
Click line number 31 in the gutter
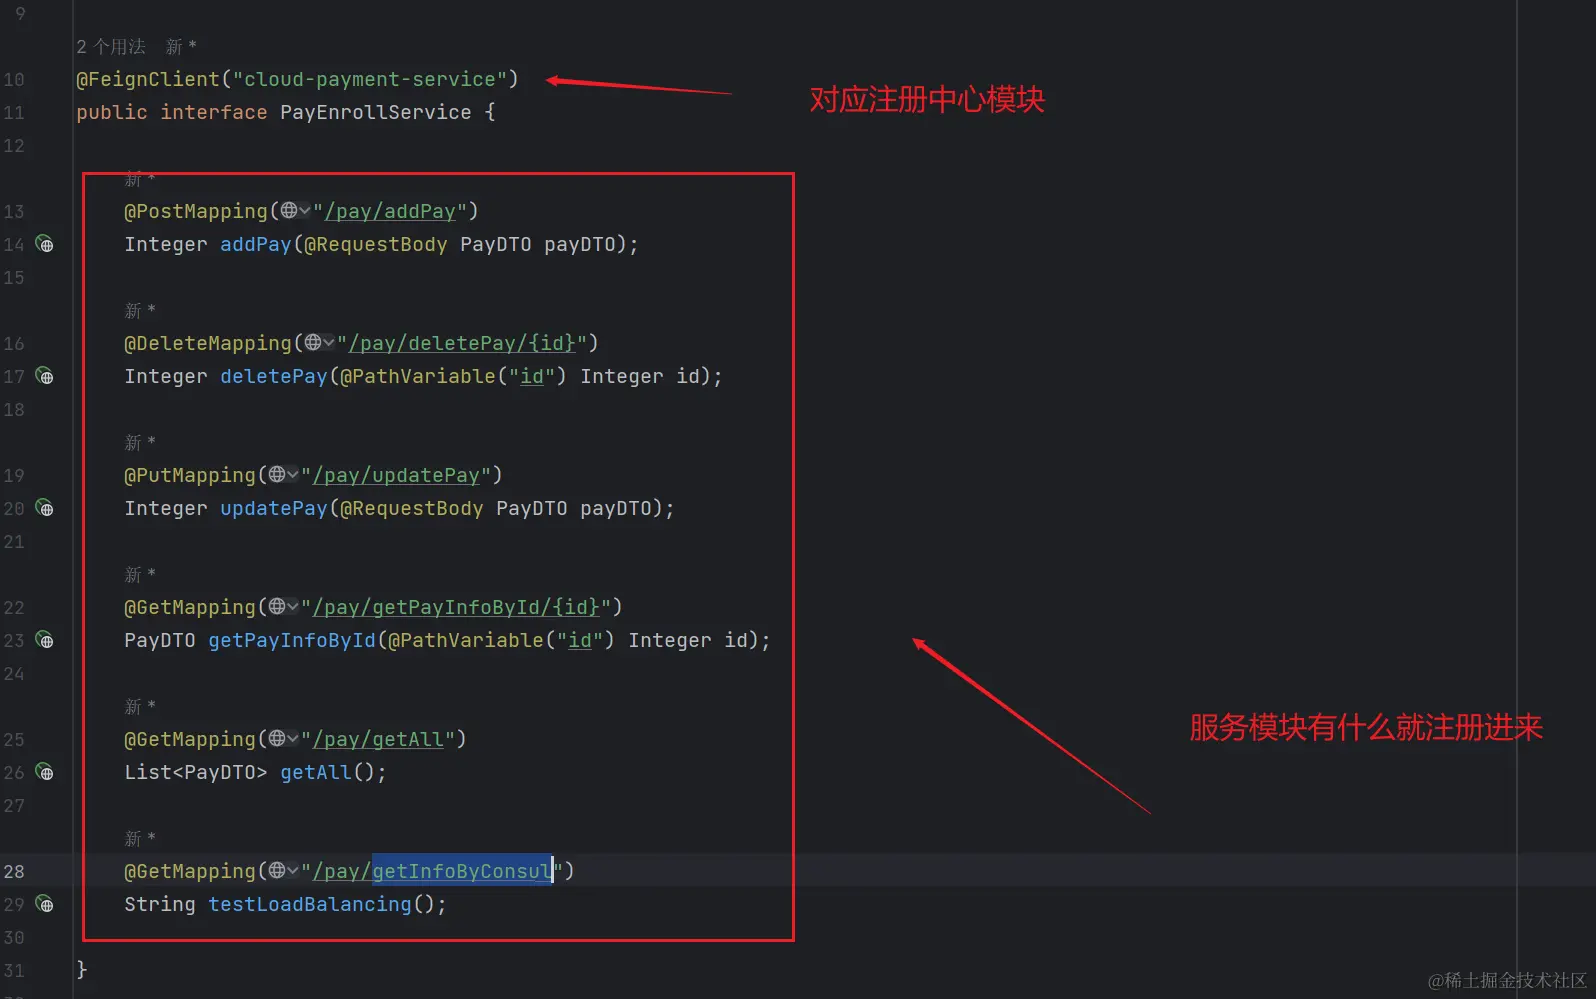click(14, 970)
